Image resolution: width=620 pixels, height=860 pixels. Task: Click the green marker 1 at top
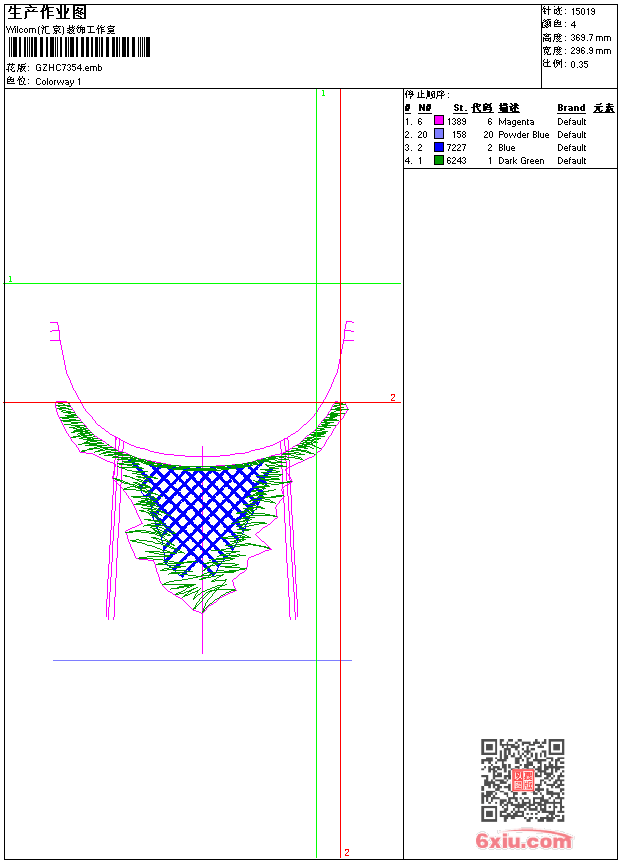pyautogui.click(x=323, y=93)
